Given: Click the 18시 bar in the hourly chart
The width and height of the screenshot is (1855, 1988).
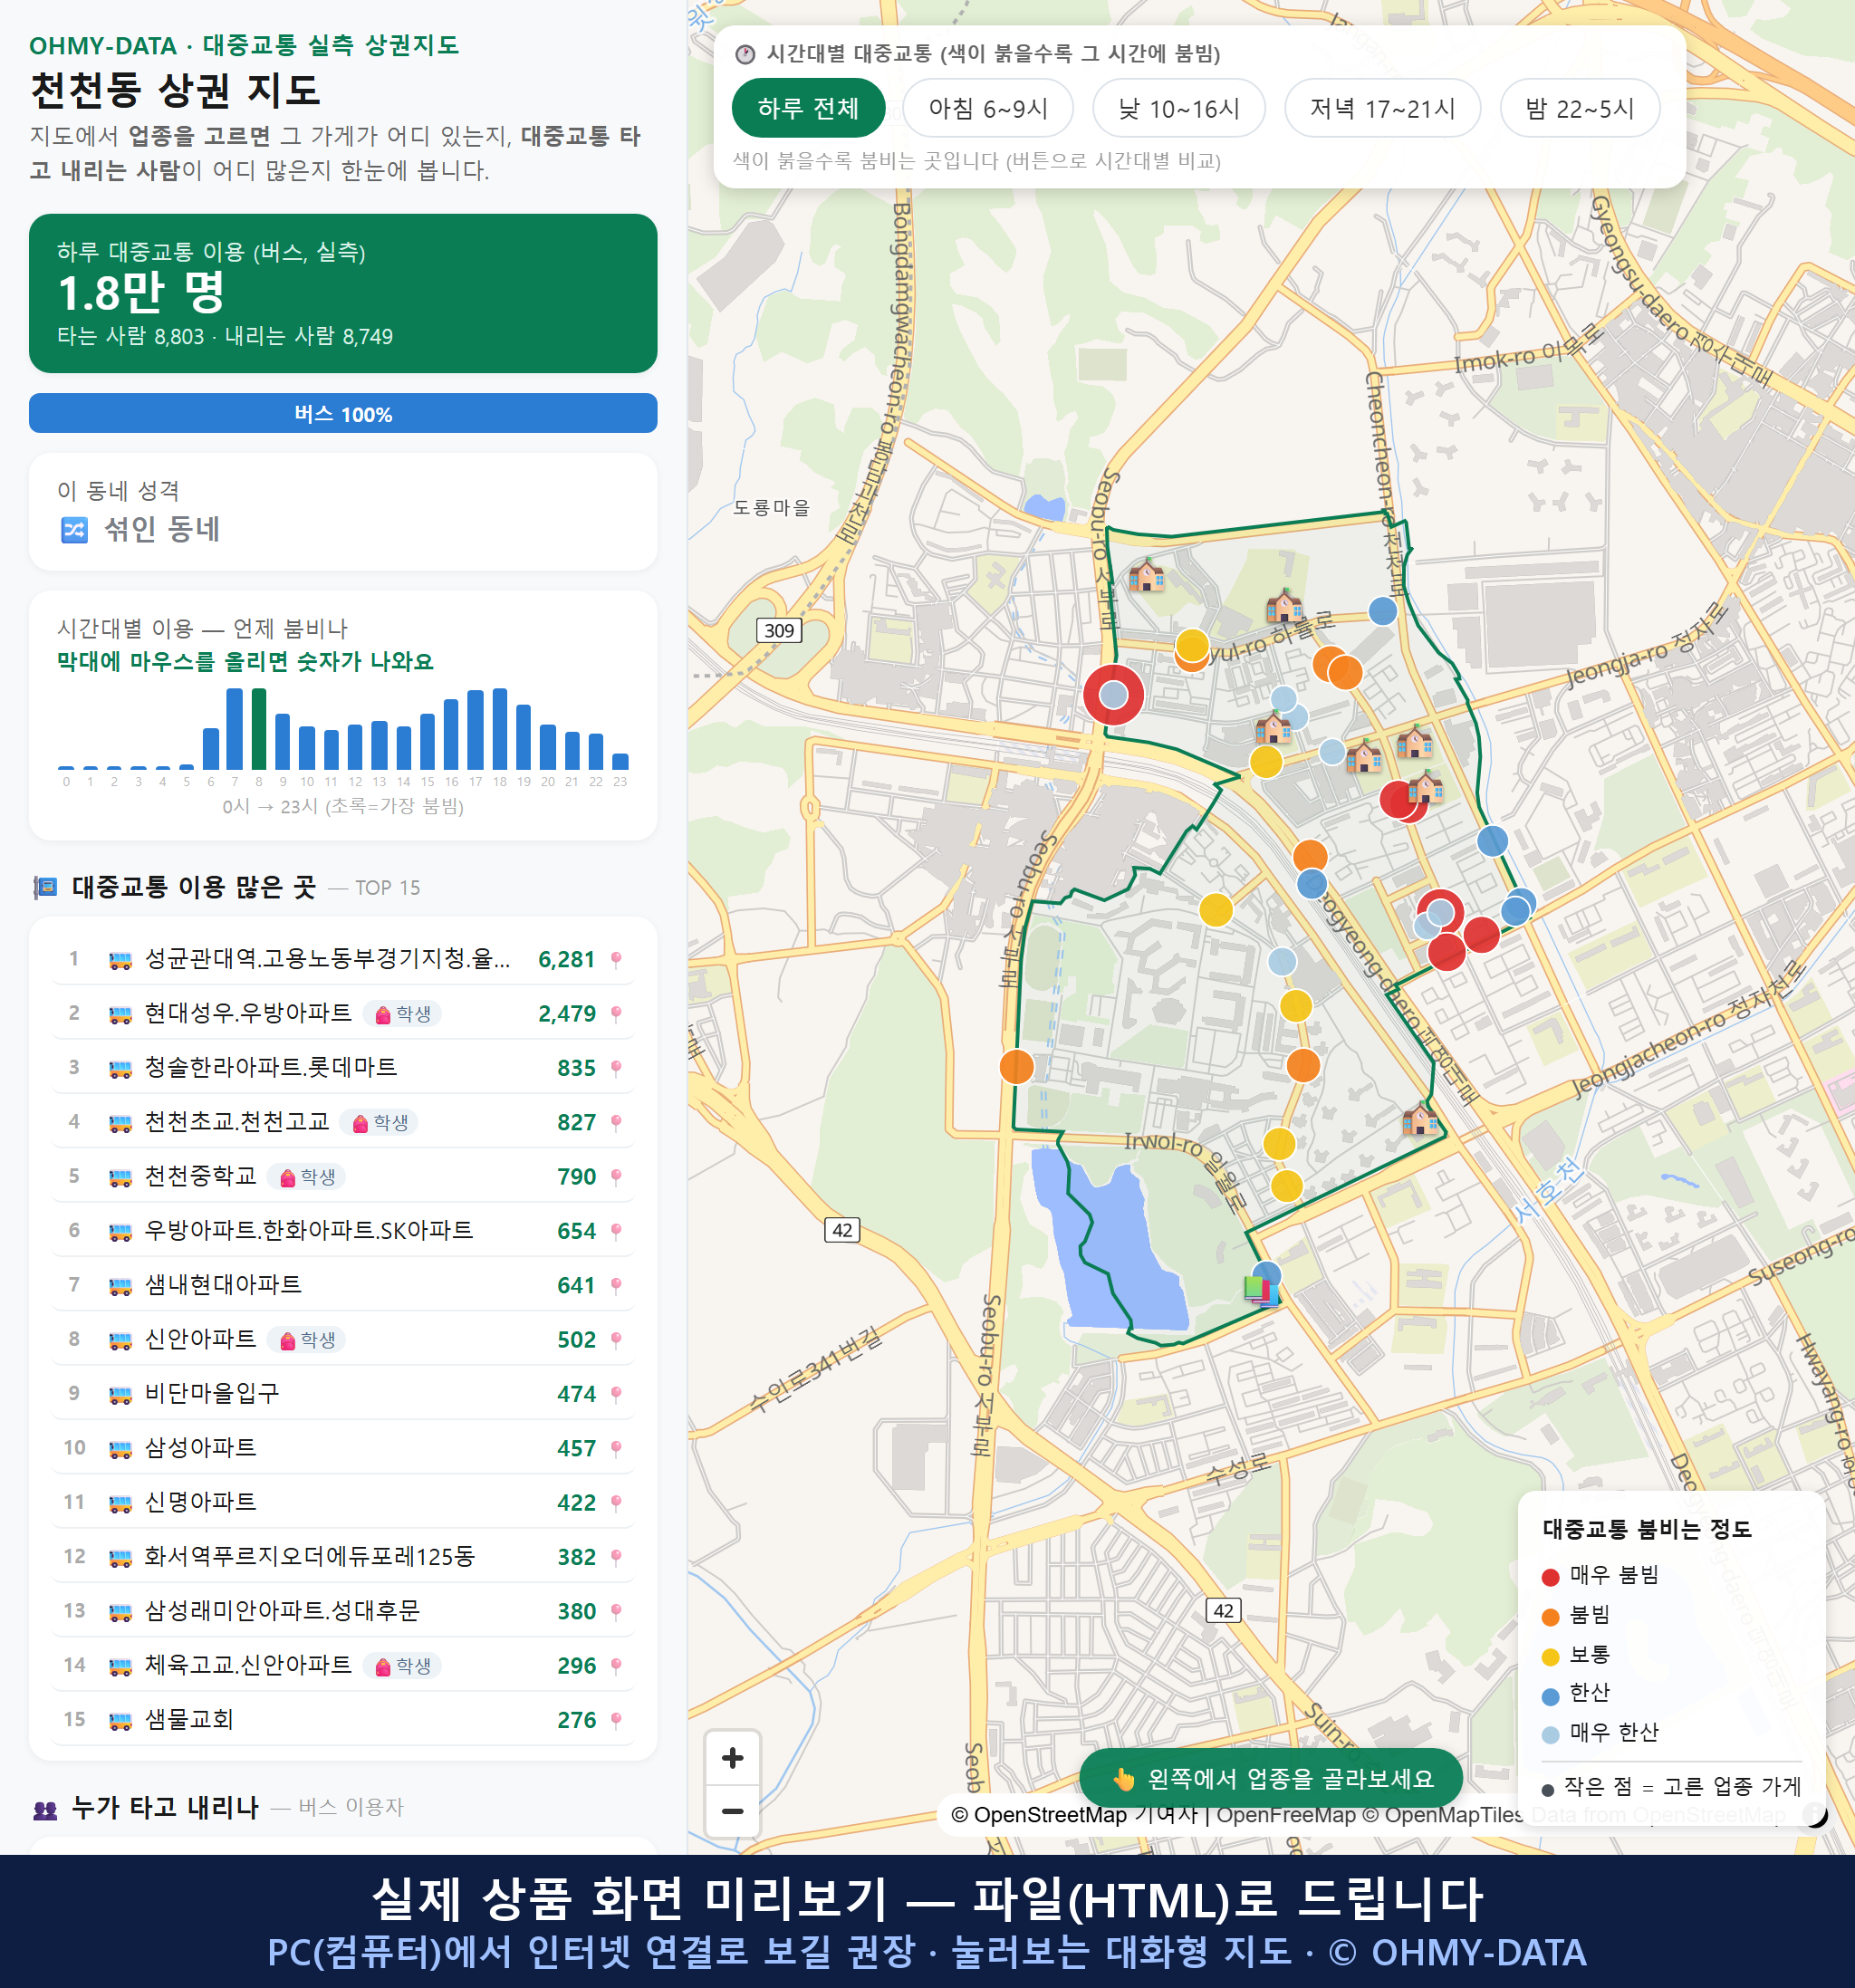Looking at the screenshot, I should pyautogui.click(x=500, y=729).
